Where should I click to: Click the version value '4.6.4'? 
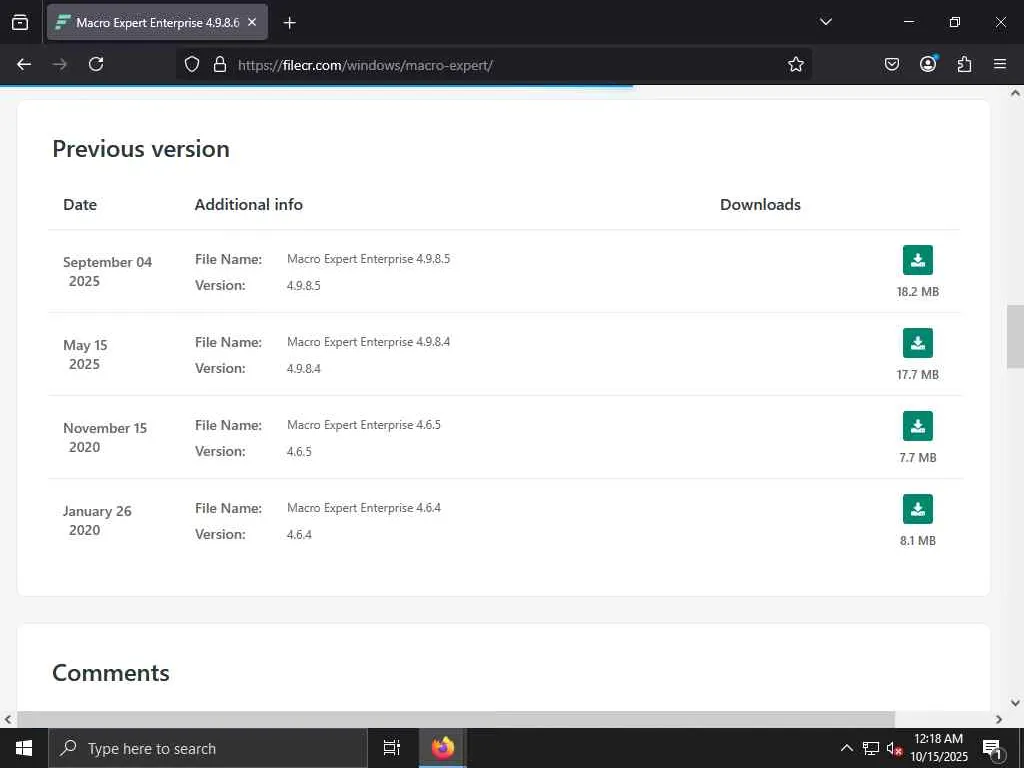299,534
